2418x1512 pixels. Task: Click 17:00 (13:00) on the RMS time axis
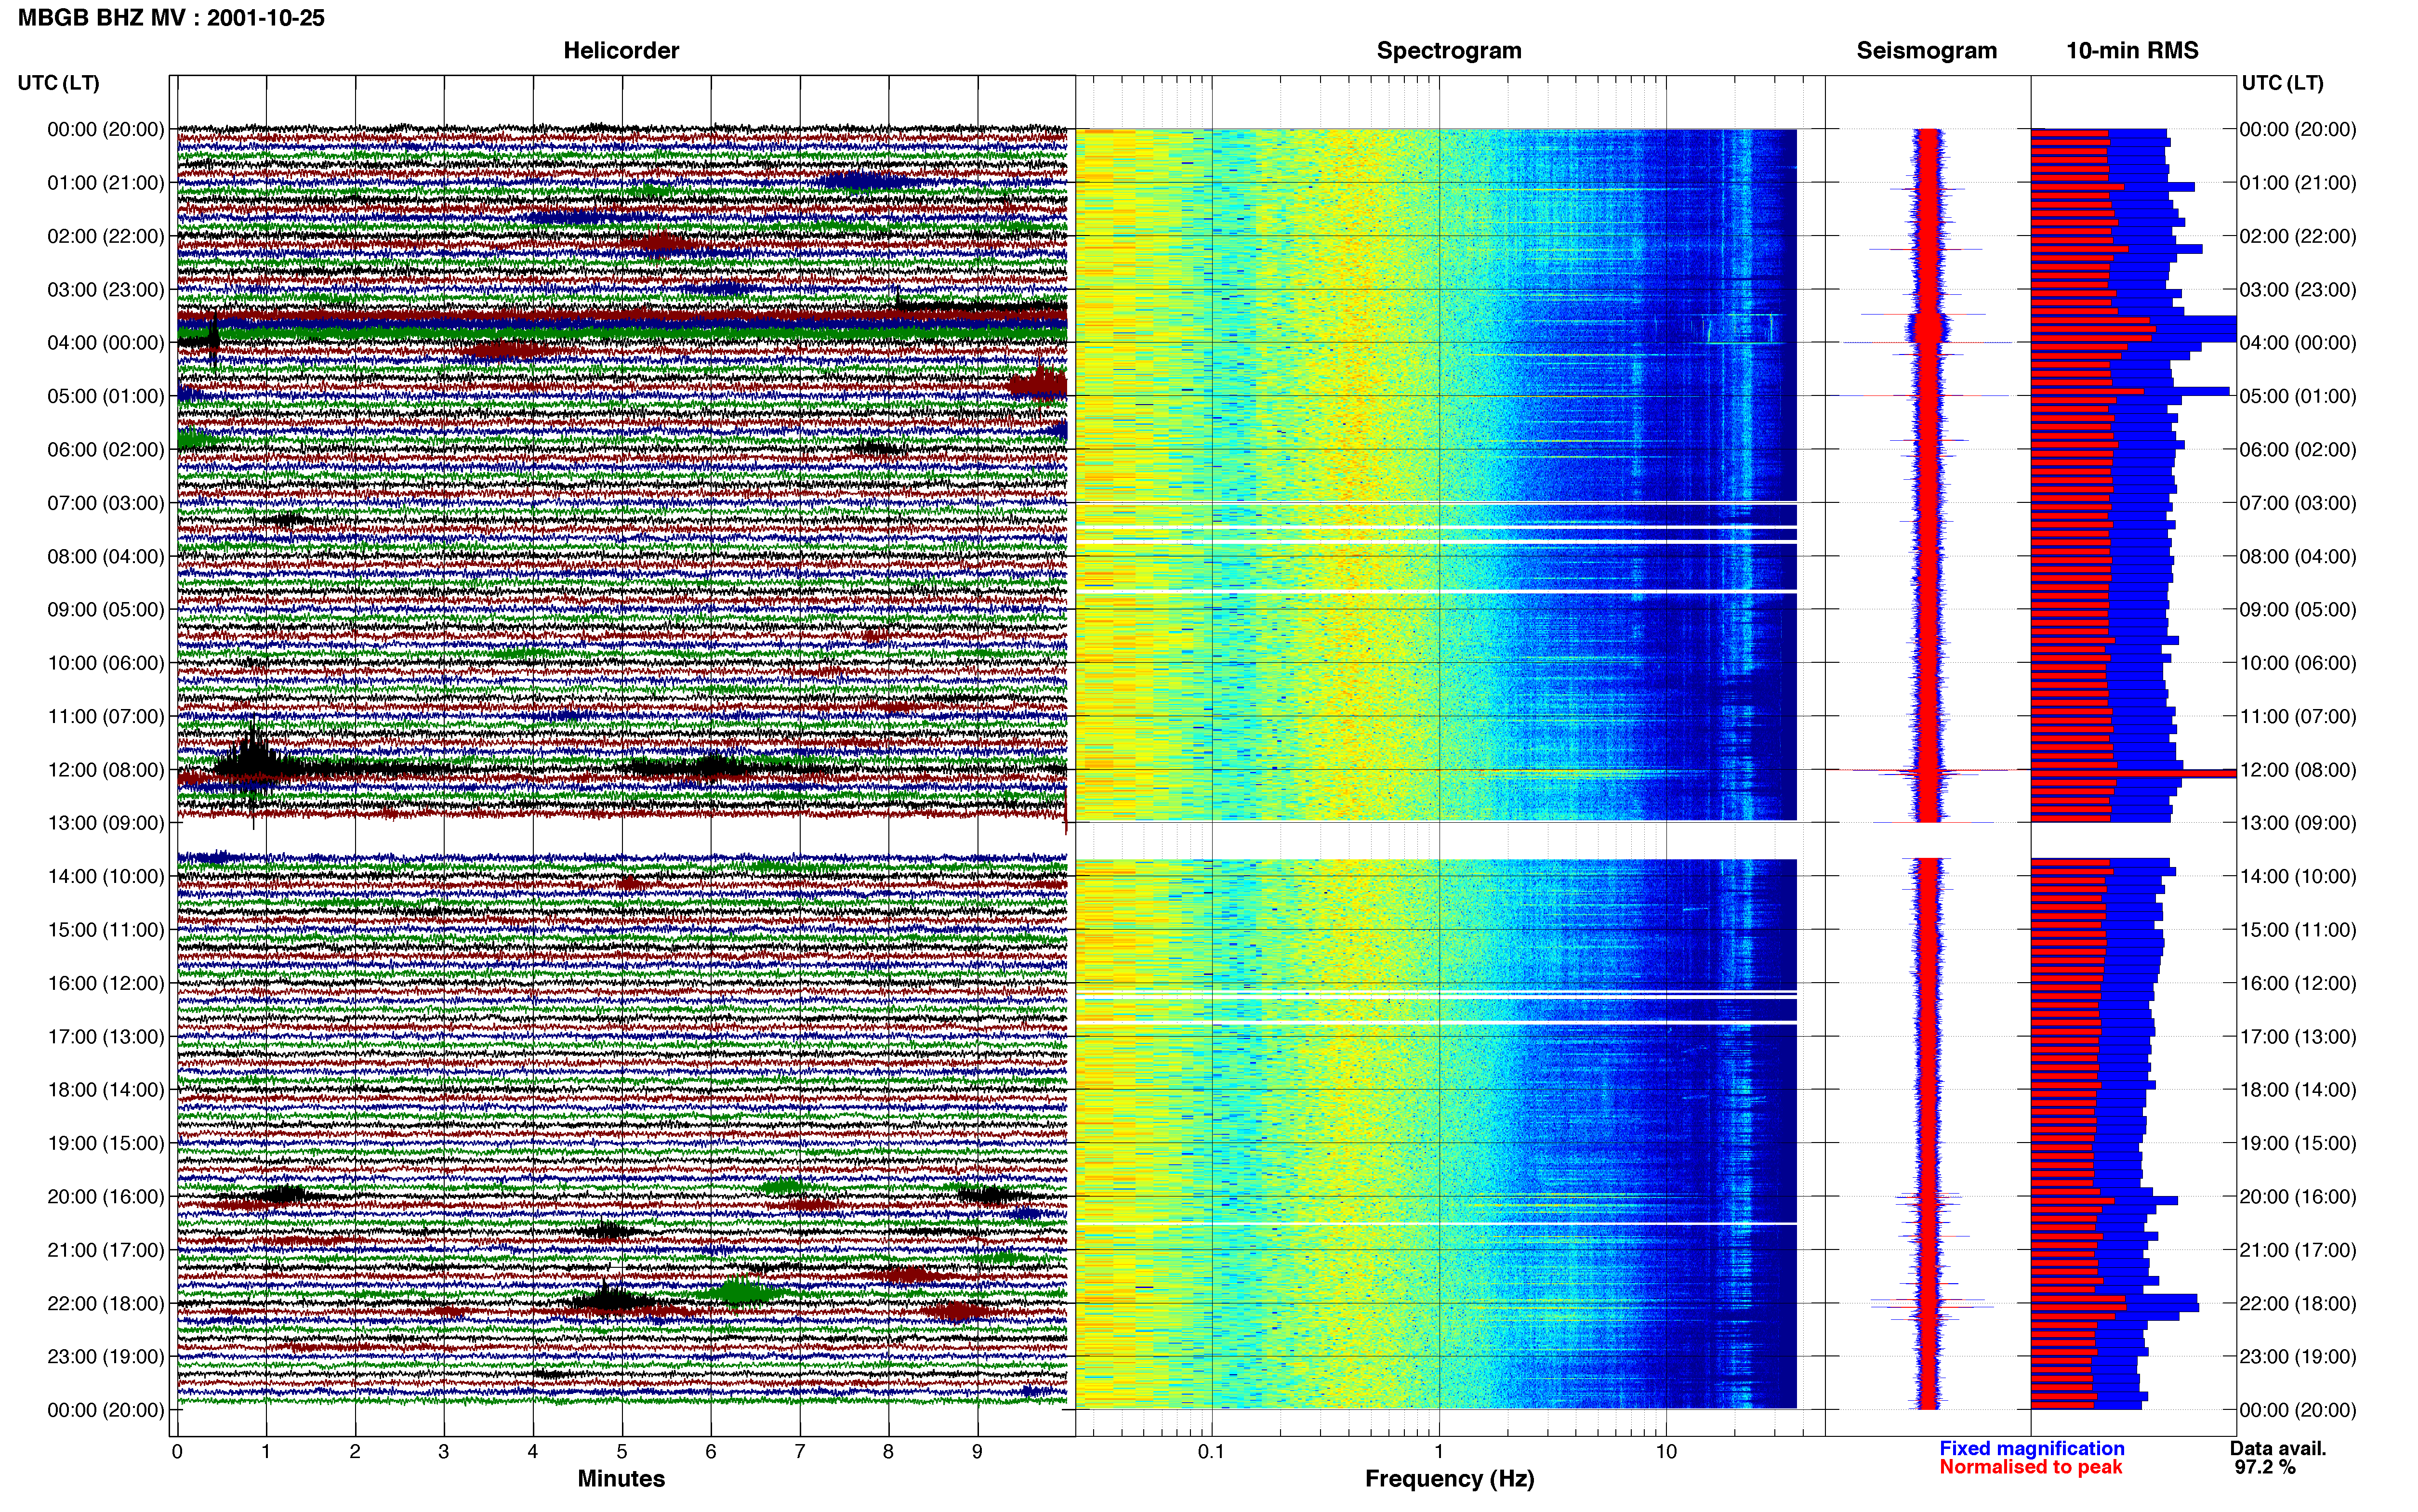coord(2298,1037)
